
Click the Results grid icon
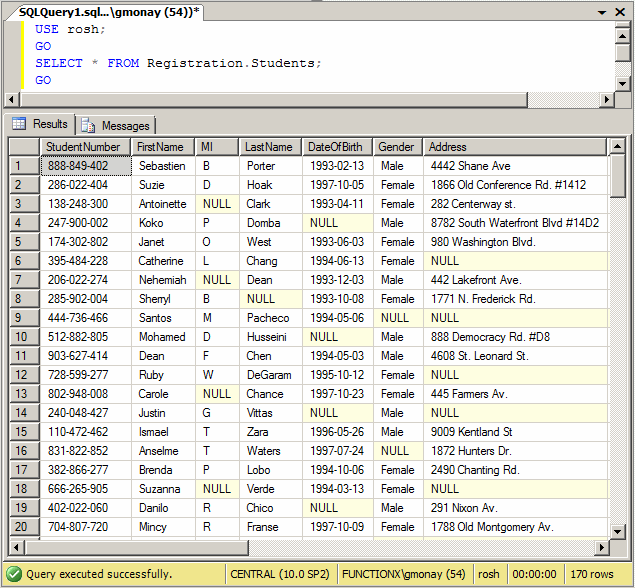pyautogui.click(x=19, y=124)
